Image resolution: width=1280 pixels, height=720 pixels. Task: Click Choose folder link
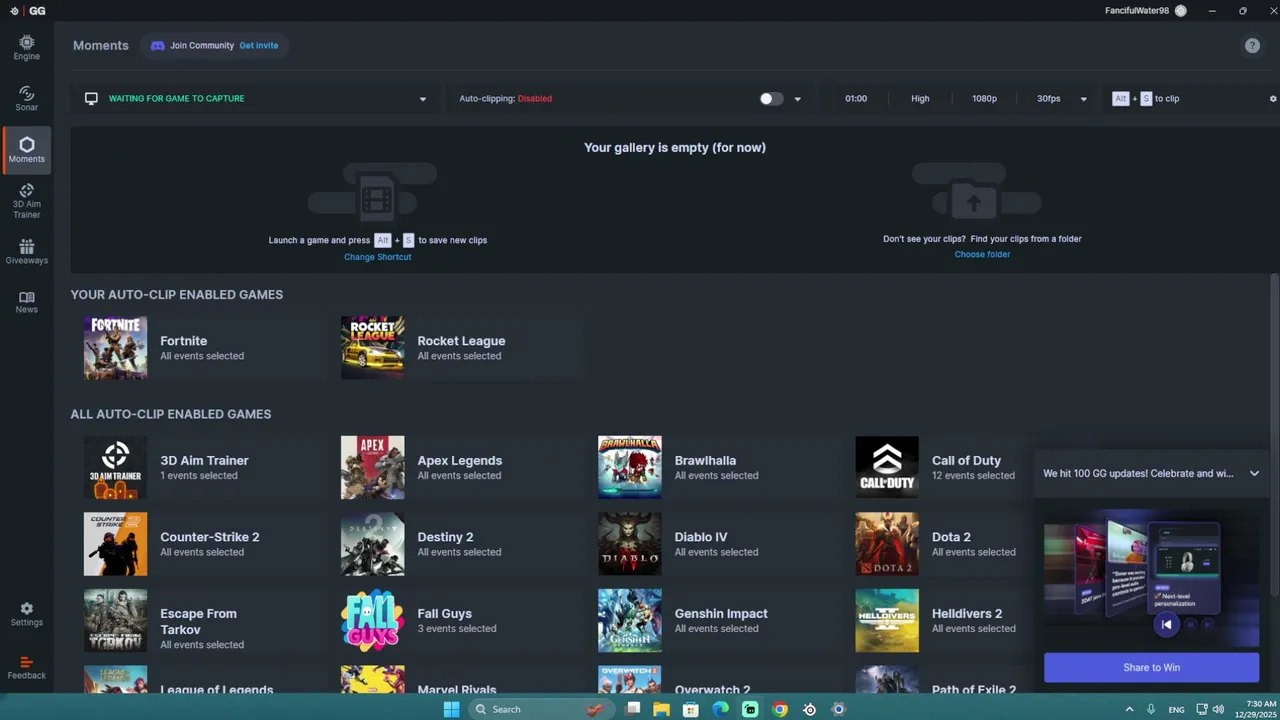(x=982, y=254)
